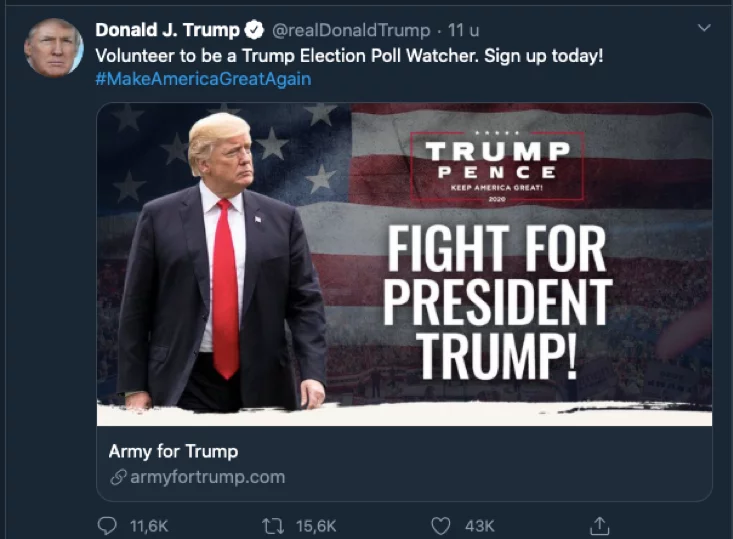
Task: Click the link chain icon beside armyfortrump.com
Action: coord(118,477)
